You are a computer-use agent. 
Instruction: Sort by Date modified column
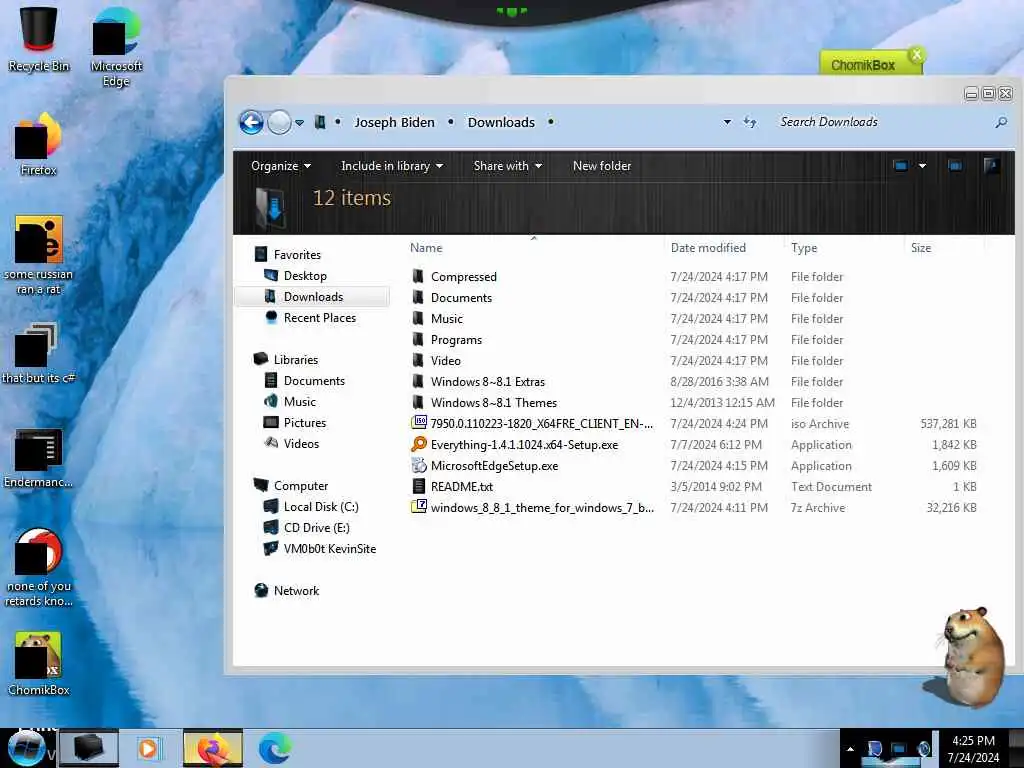(x=708, y=248)
